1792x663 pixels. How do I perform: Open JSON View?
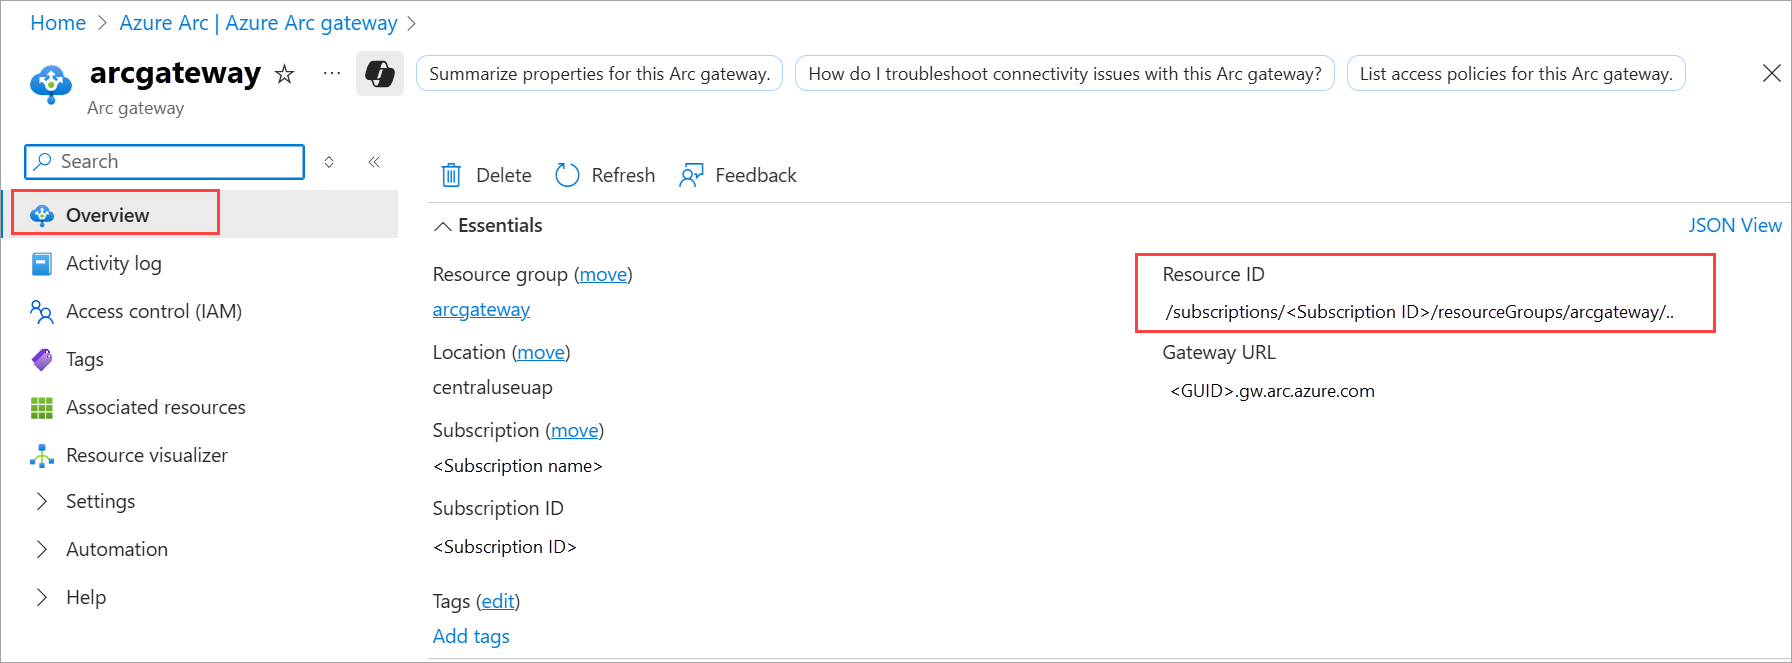pyautogui.click(x=1734, y=226)
